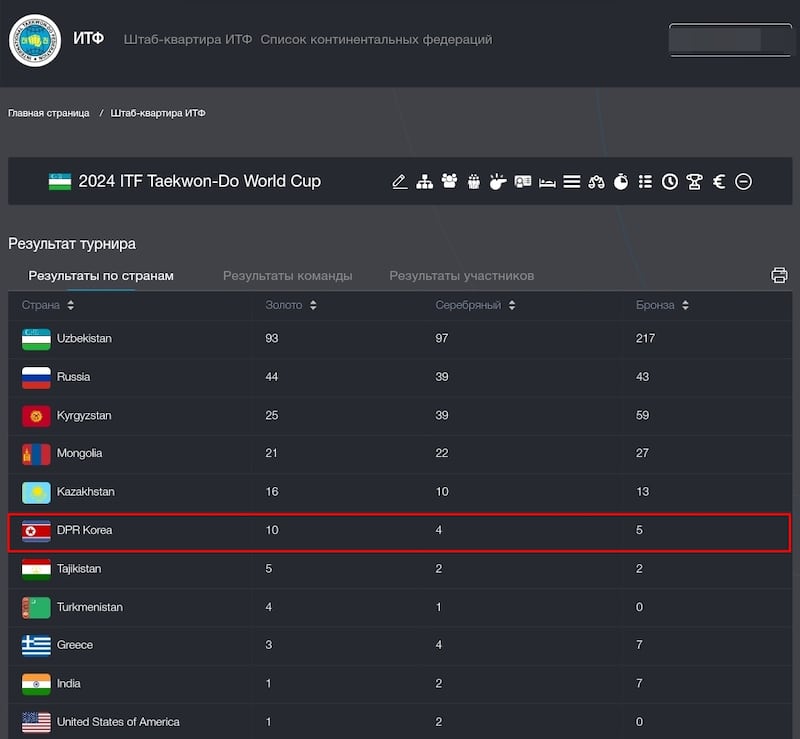
Task: Sort table by Страна column
Action: tap(48, 305)
